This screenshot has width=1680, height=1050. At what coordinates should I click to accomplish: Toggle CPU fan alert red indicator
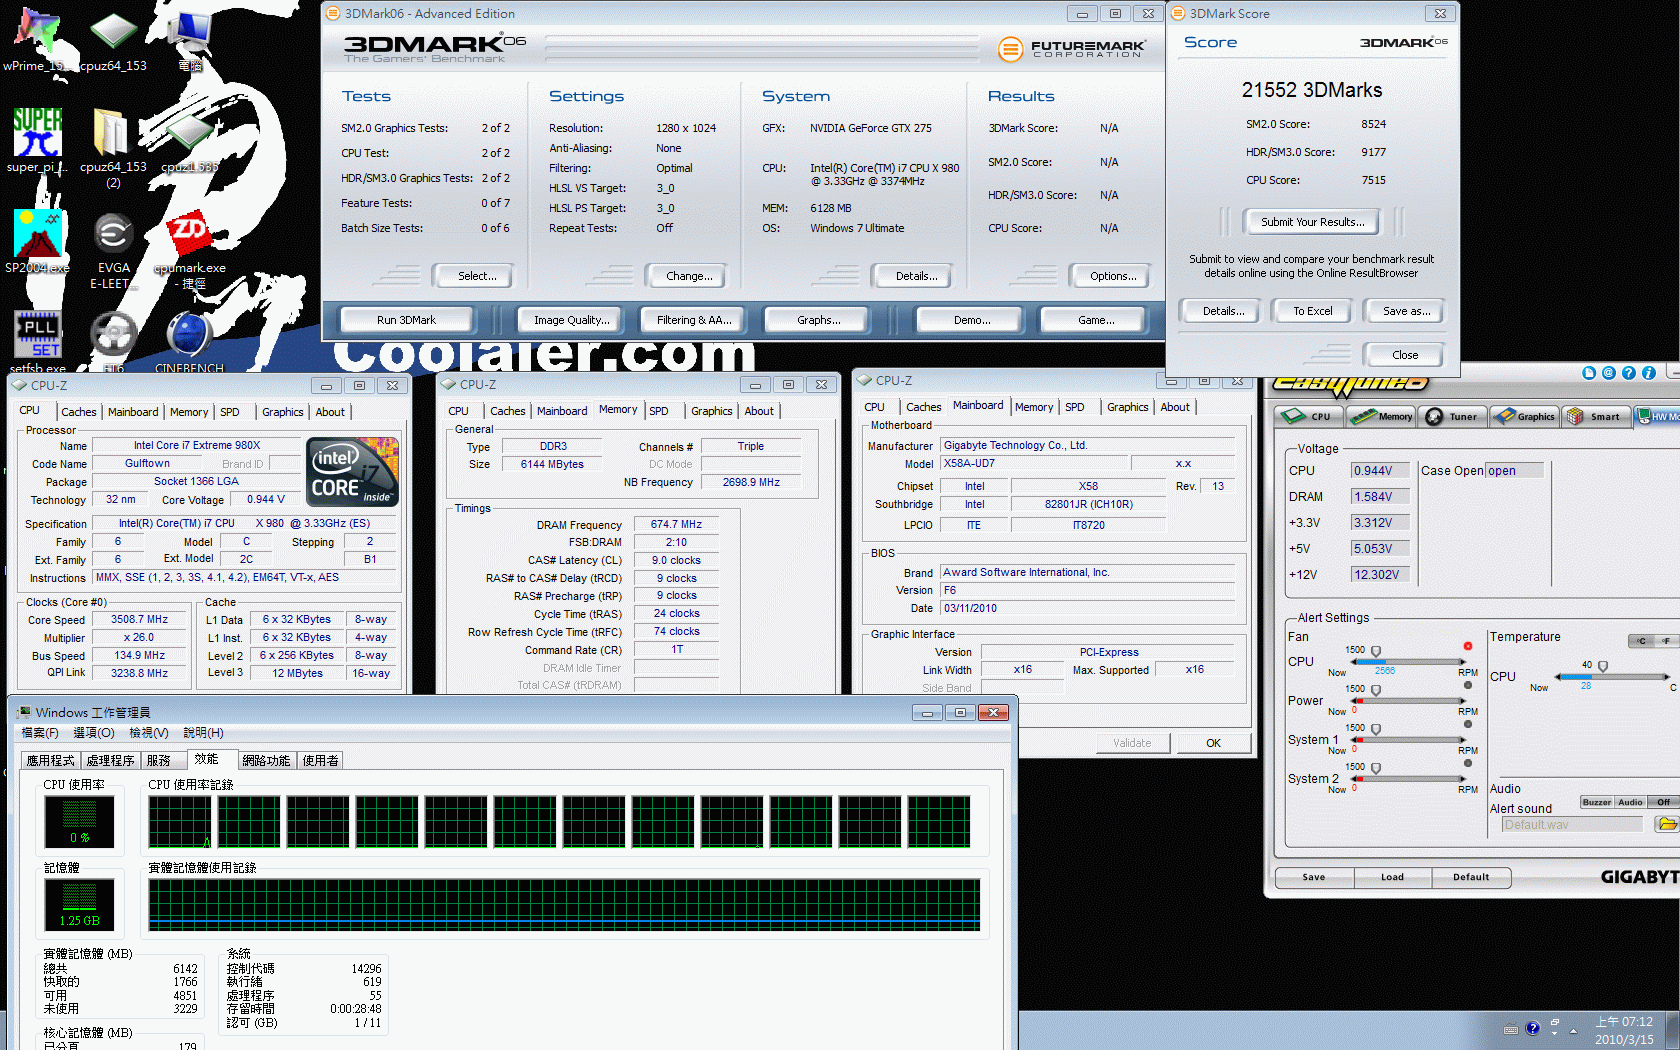(1468, 646)
